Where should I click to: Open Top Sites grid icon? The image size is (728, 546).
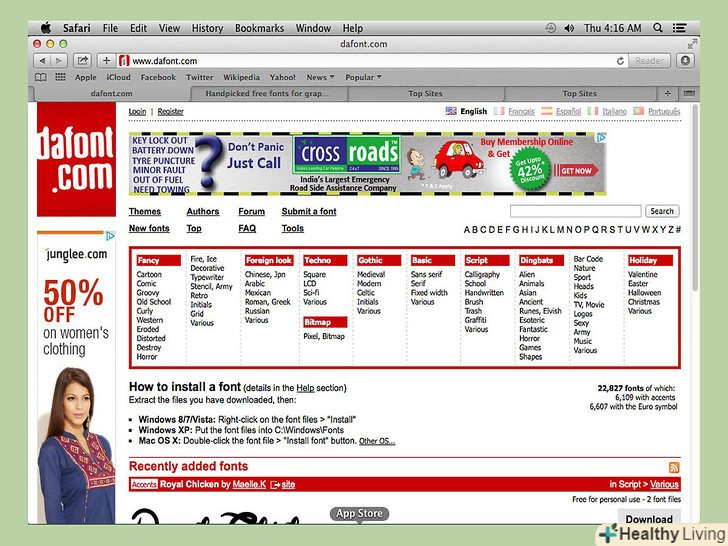coord(60,77)
